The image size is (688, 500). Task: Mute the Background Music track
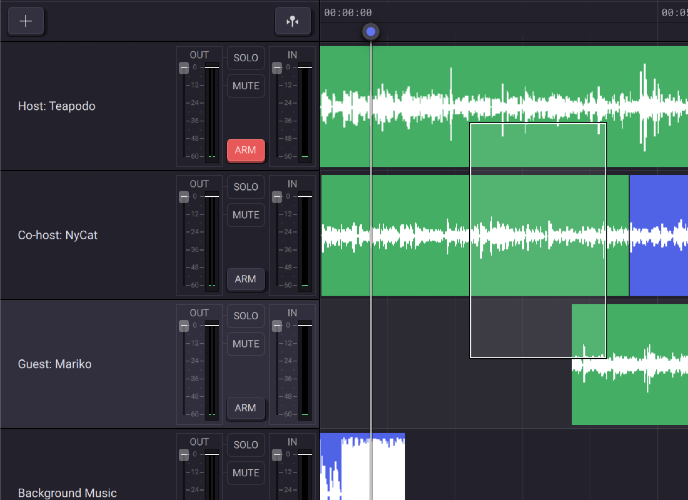(x=246, y=473)
